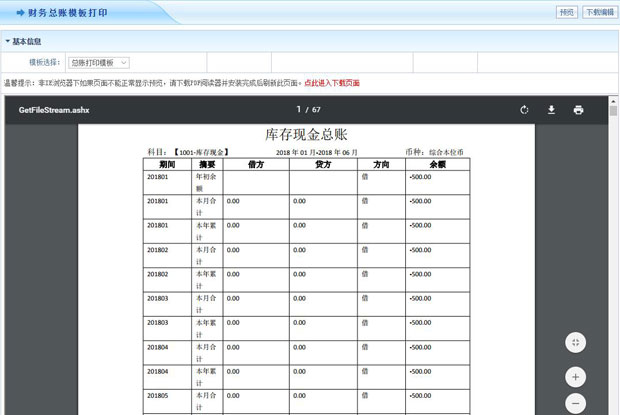Open the 总账打印模板 template dropdown
This screenshot has height=415, width=620.
click(x=98, y=62)
